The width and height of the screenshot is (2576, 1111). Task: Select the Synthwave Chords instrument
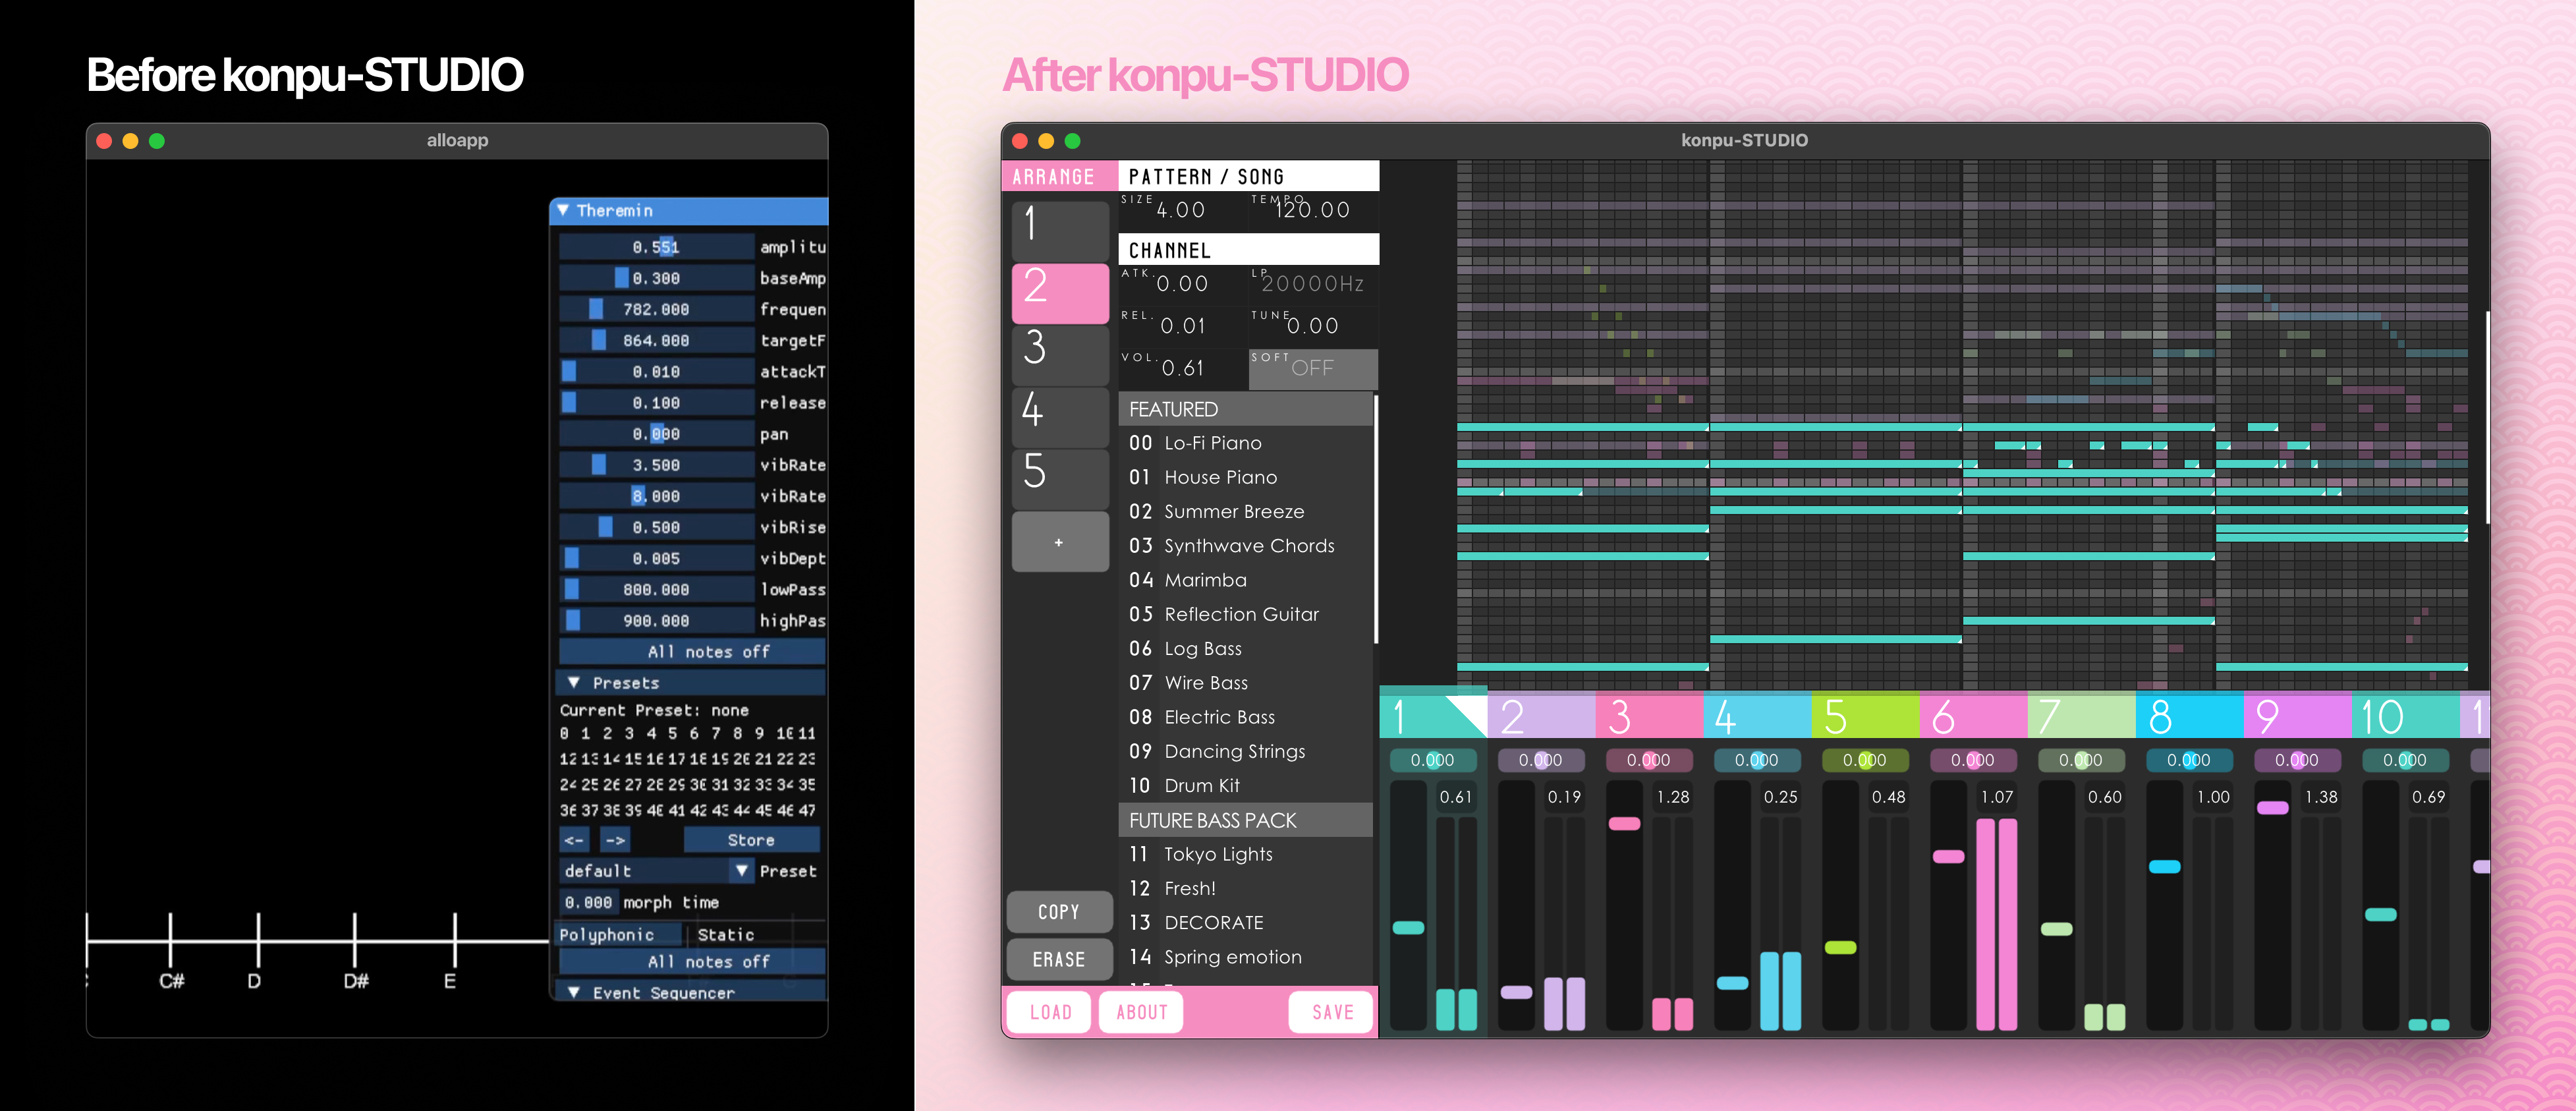pos(1246,546)
